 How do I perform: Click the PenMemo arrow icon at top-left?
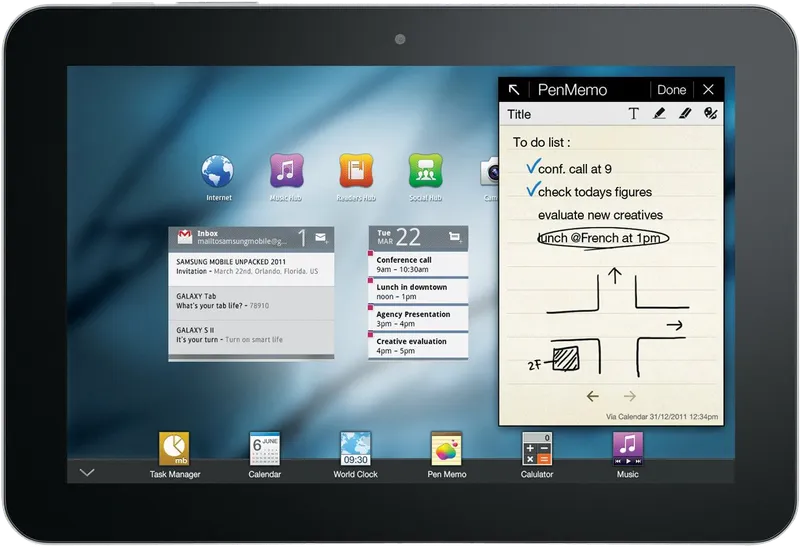tap(514, 90)
